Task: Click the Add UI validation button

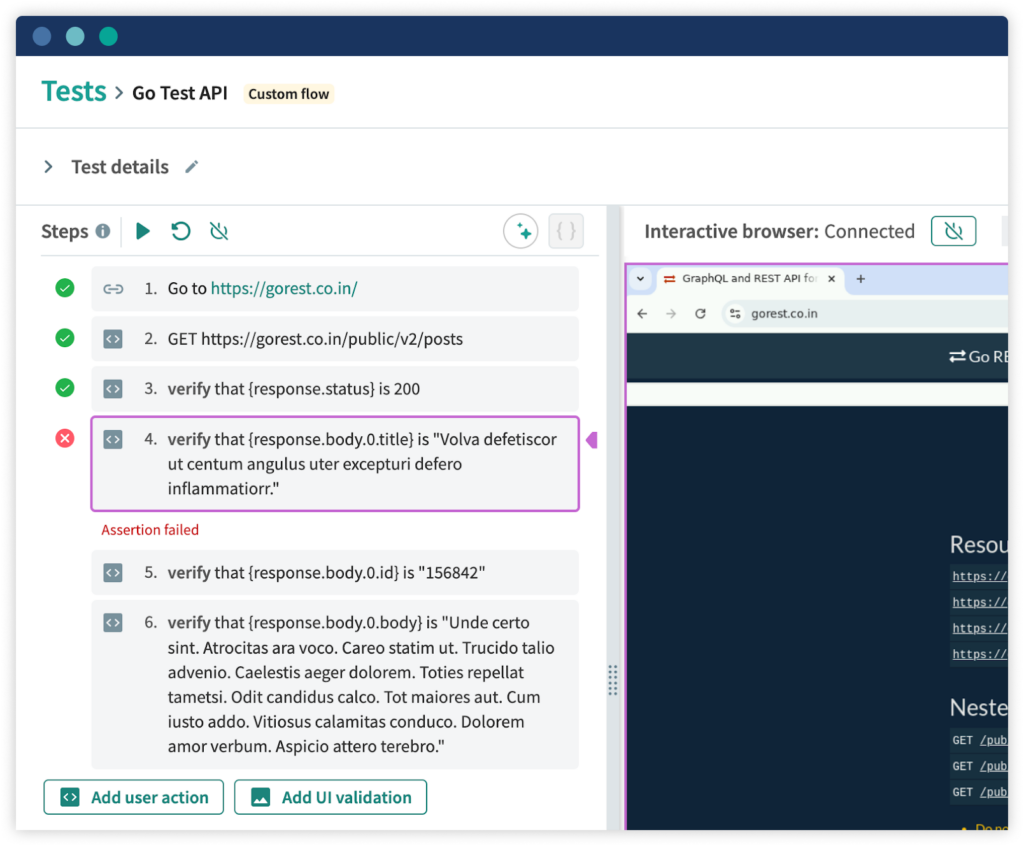Action: pos(330,797)
